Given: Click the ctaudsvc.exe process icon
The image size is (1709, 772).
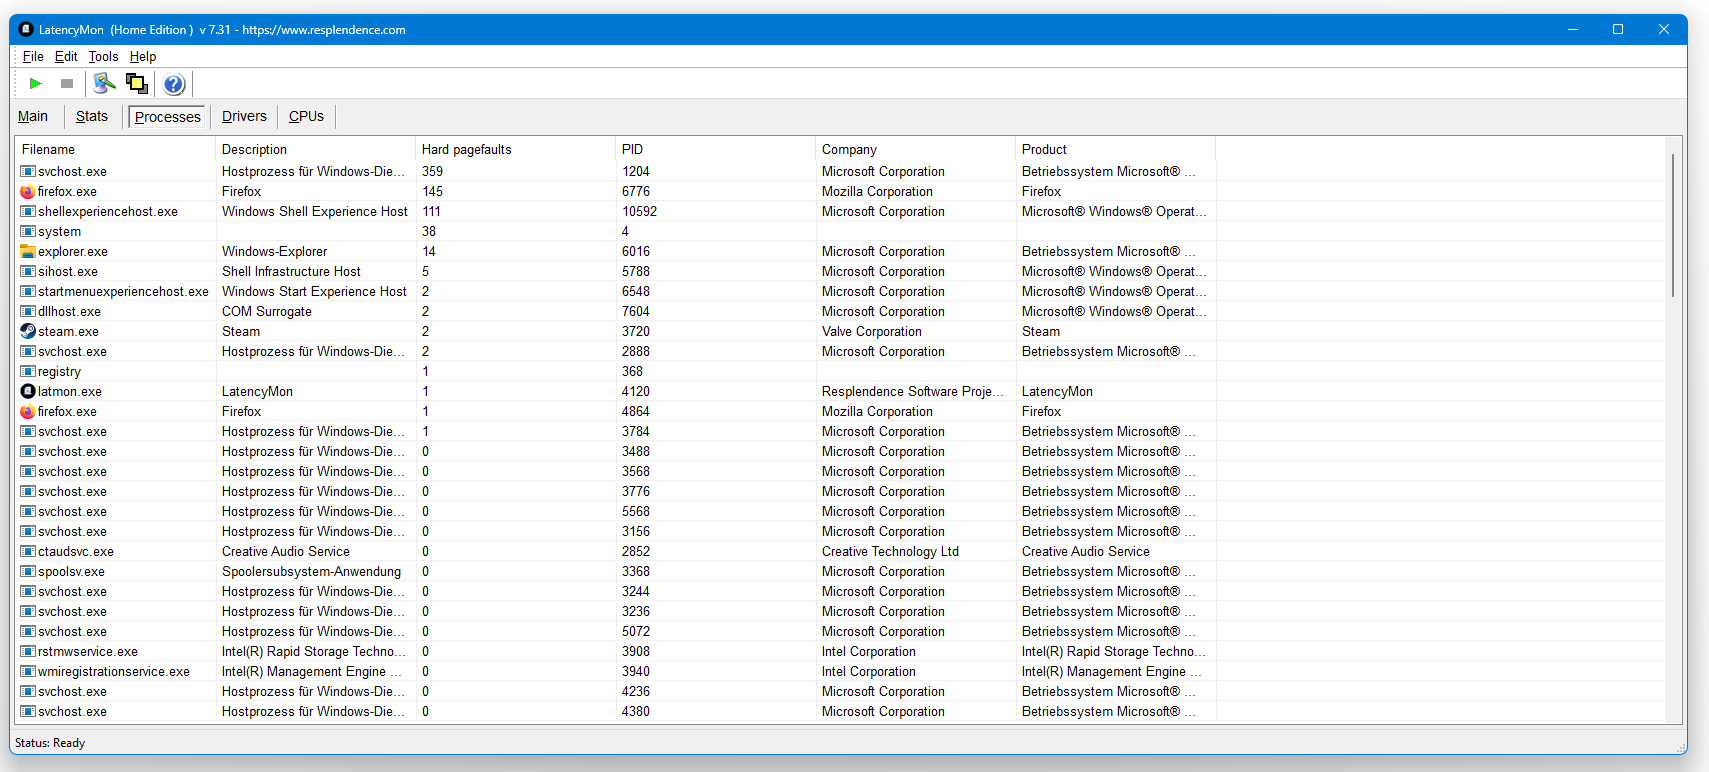Looking at the screenshot, I should (x=28, y=552).
